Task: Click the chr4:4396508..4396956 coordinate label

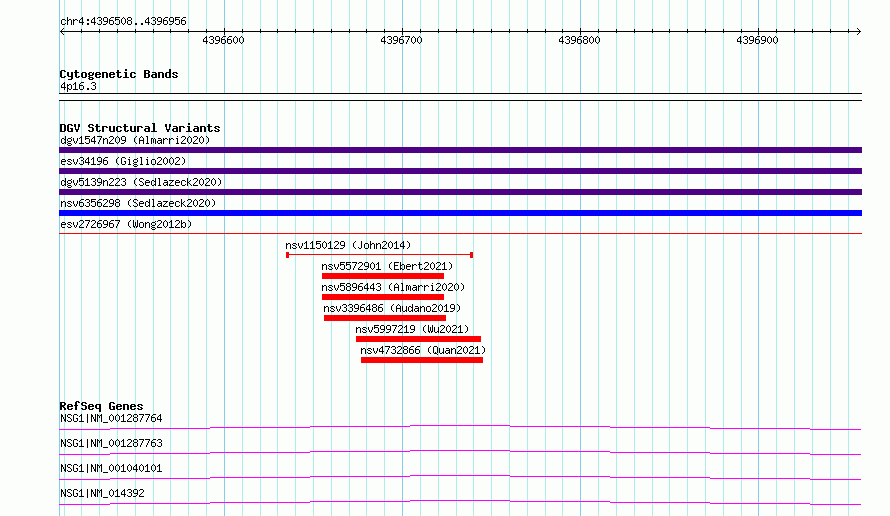Action: click(x=123, y=21)
